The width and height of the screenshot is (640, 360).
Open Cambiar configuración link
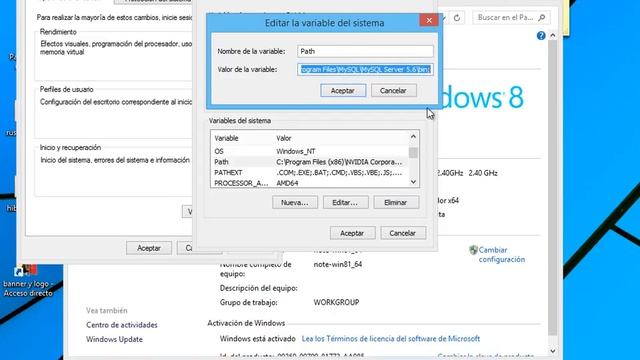point(502,254)
